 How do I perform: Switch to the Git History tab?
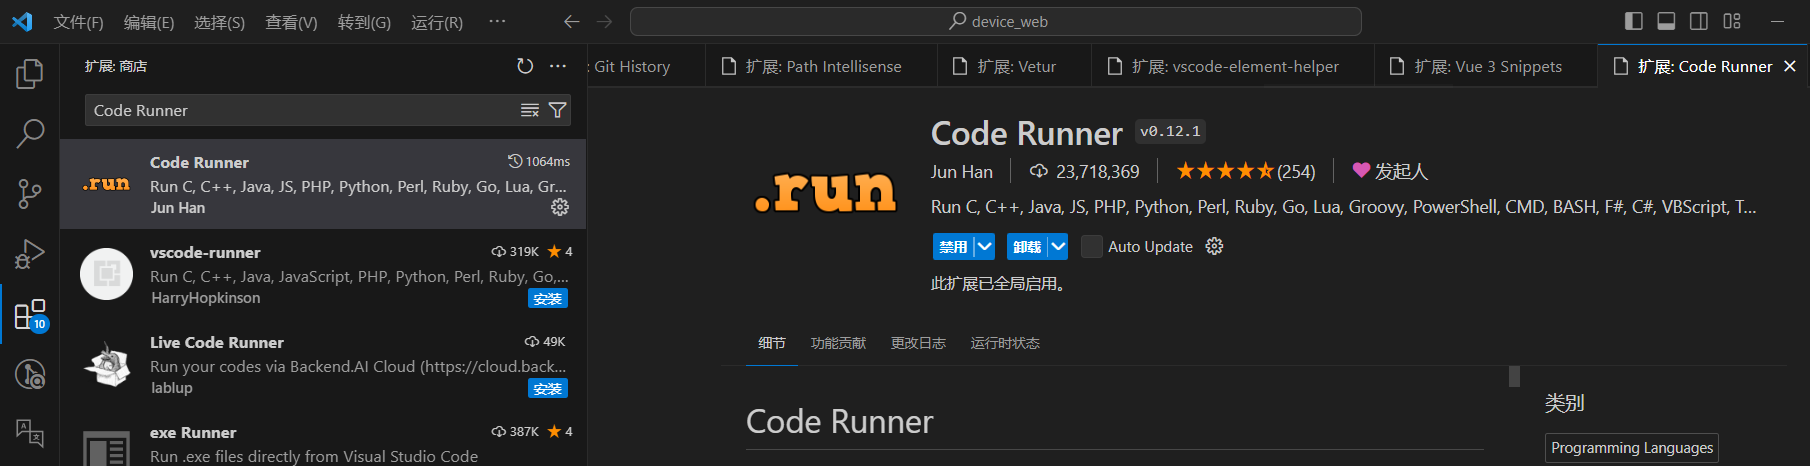(646, 66)
